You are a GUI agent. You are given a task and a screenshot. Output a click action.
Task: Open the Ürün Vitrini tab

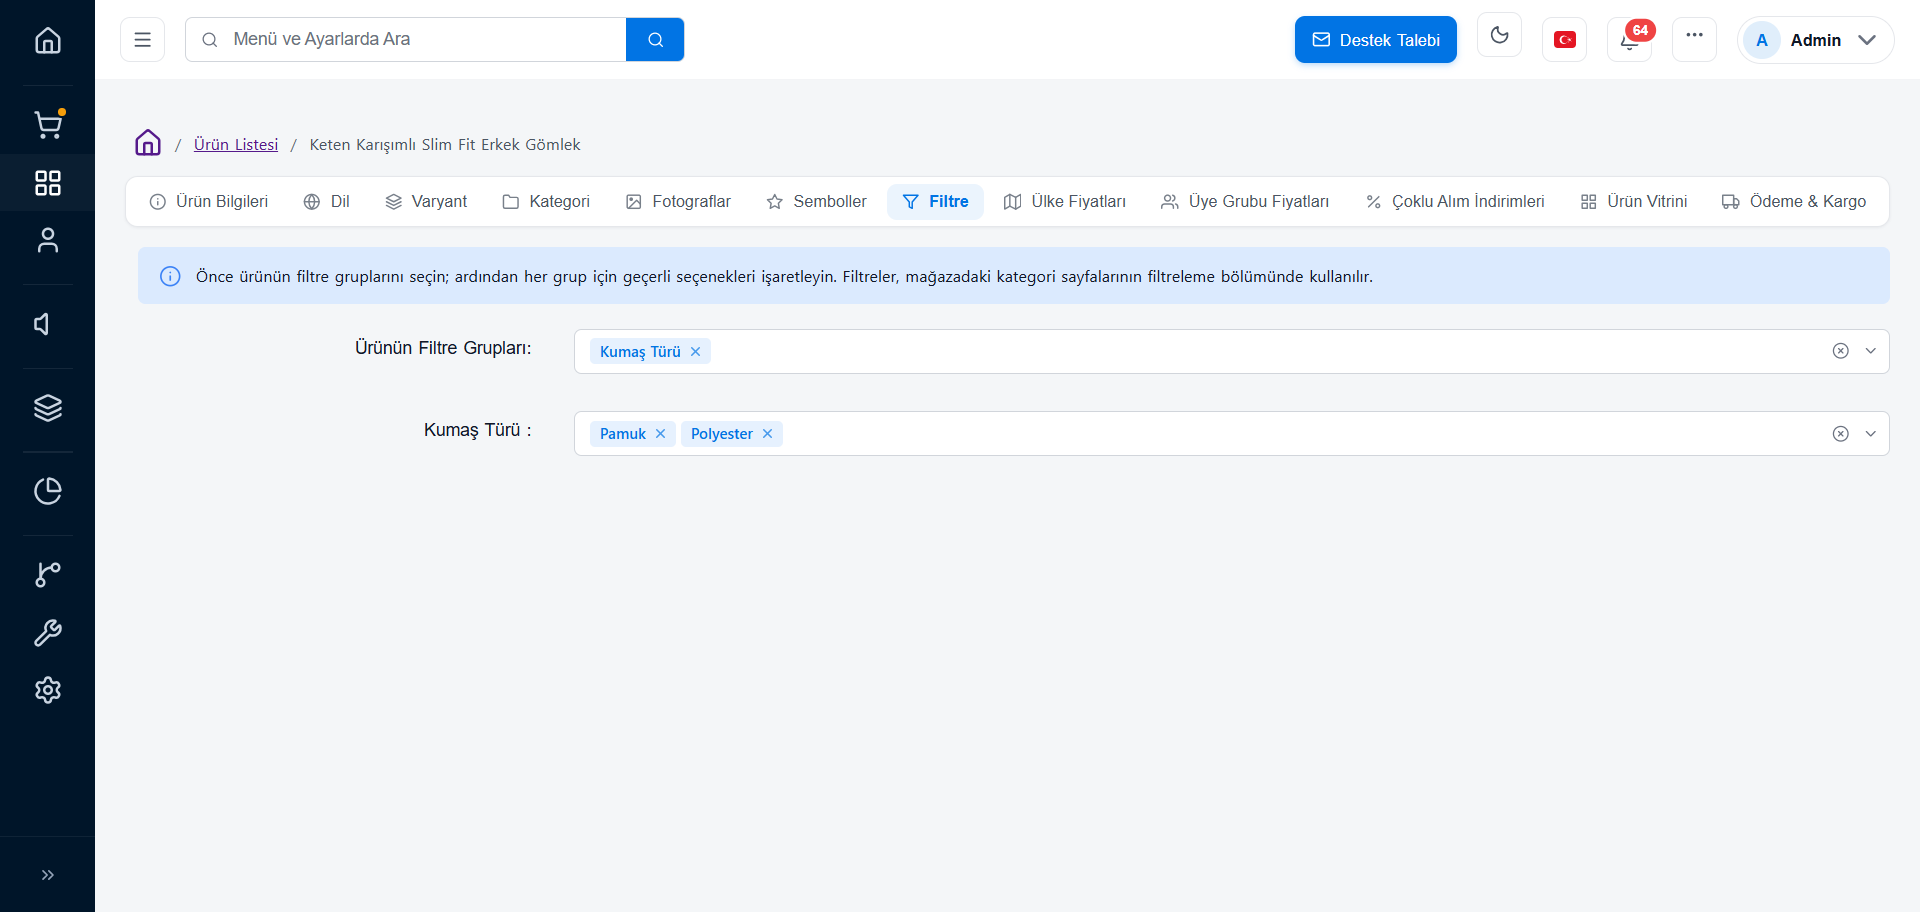pos(1634,202)
